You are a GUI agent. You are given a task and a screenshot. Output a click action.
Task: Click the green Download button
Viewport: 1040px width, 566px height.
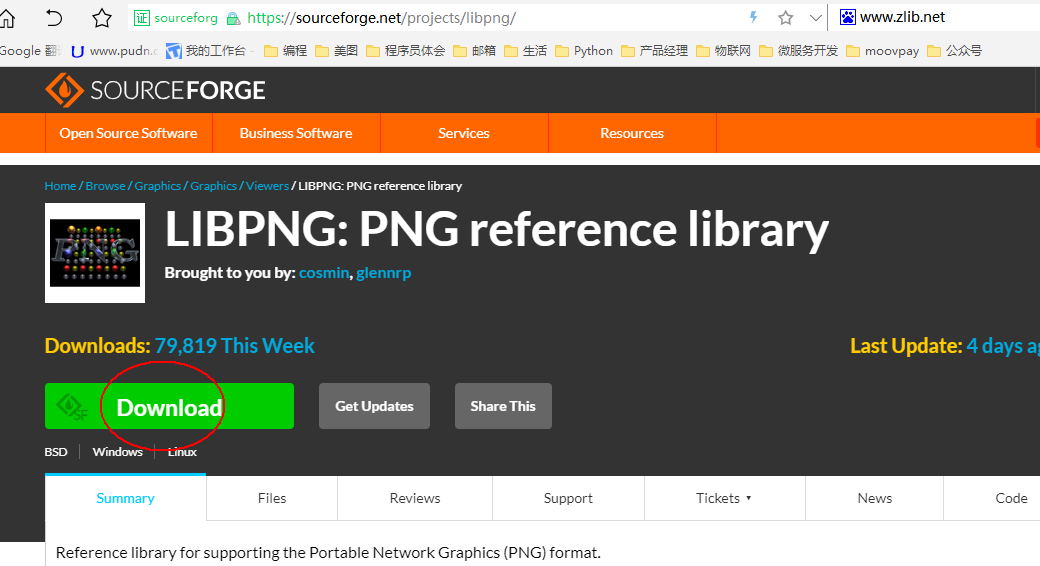[169, 406]
